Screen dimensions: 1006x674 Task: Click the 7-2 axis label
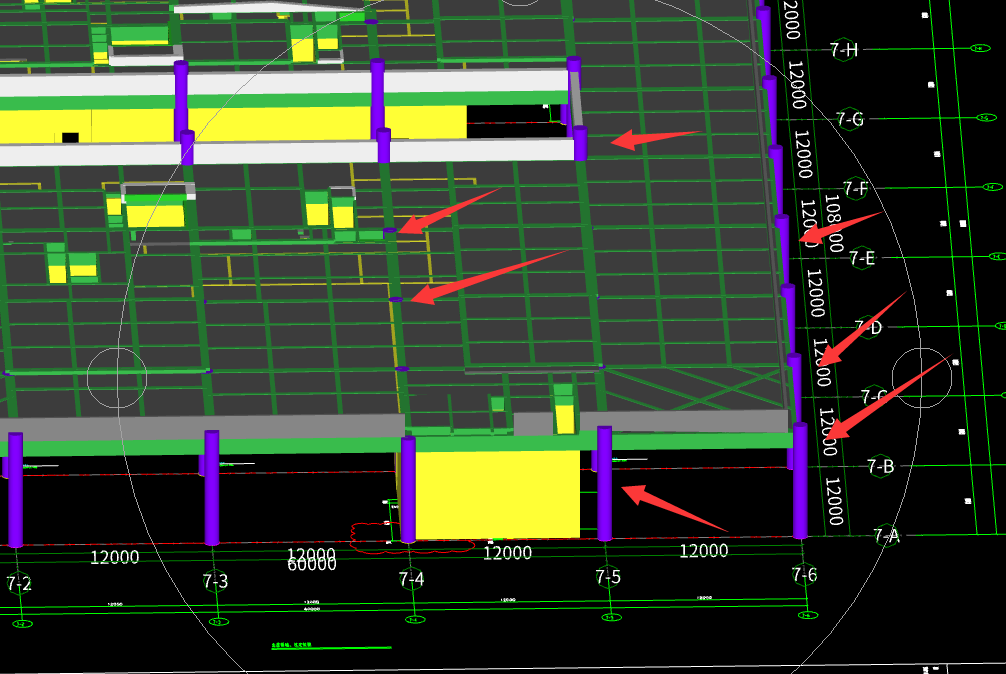[19, 584]
